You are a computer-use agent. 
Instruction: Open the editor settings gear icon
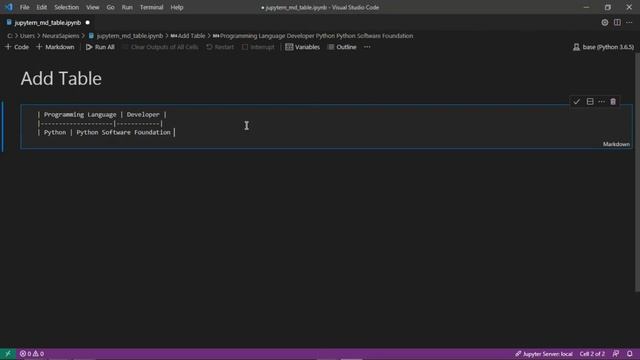(x=604, y=23)
